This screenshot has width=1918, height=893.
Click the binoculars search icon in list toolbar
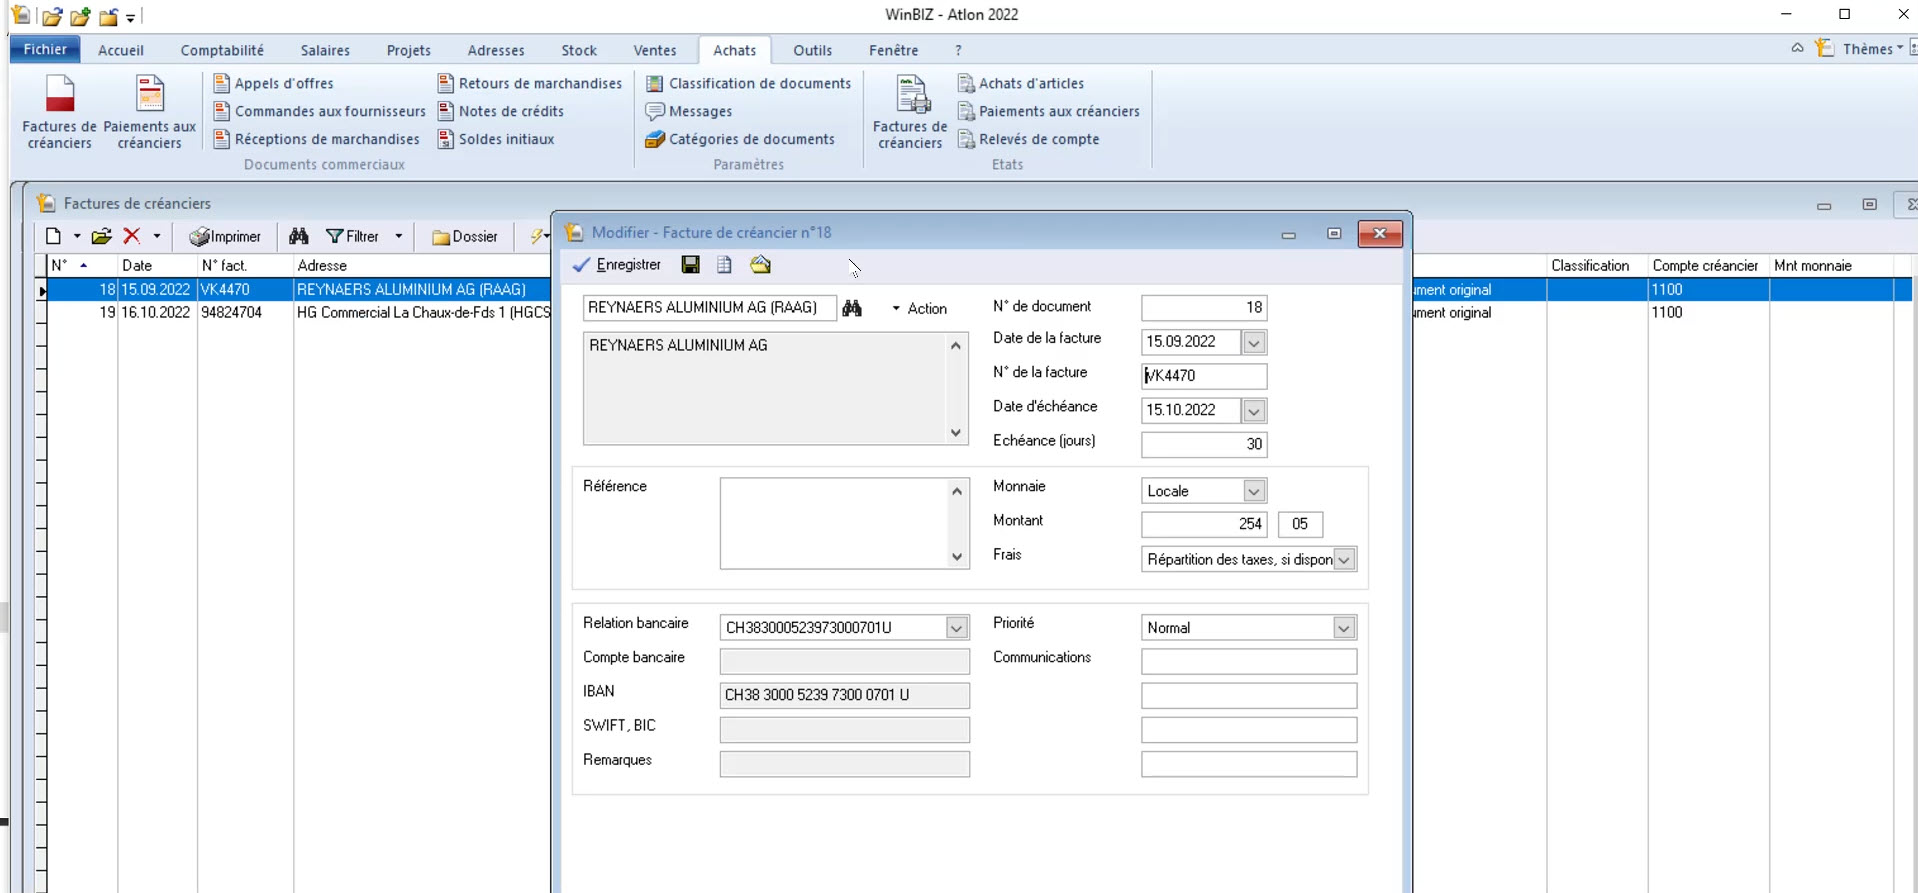(x=298, y=236)
